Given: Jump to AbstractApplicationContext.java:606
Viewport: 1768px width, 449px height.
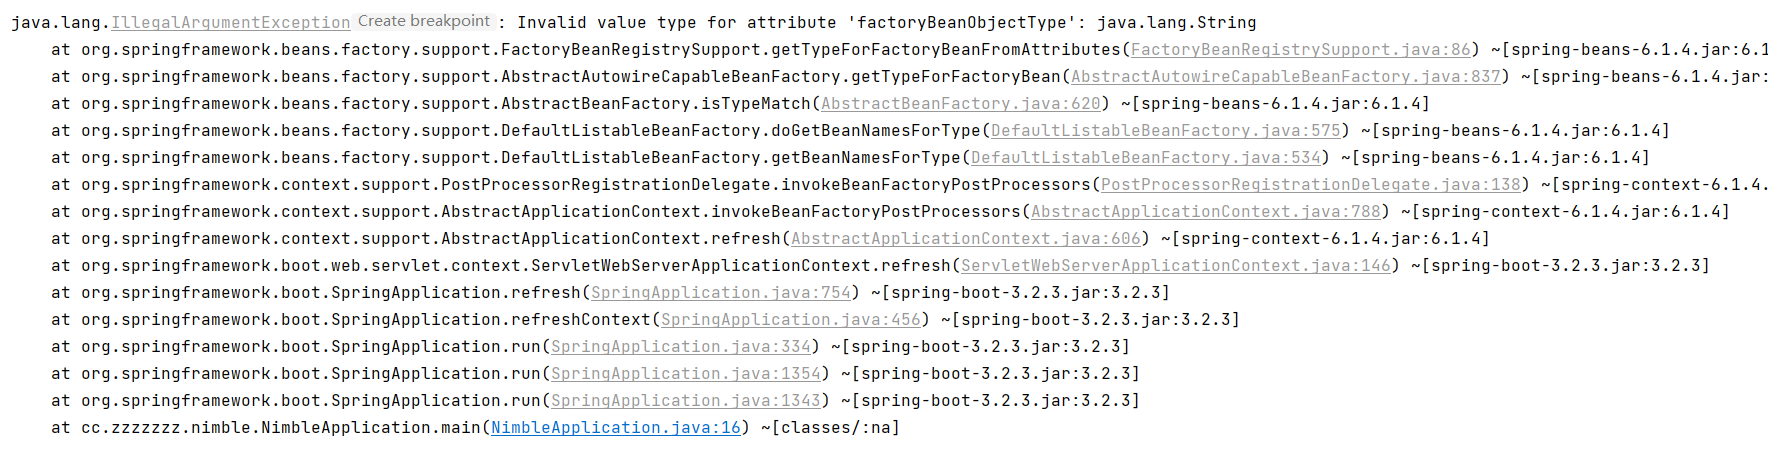Looking at the screenshot, I should click(x=965, y=238).
